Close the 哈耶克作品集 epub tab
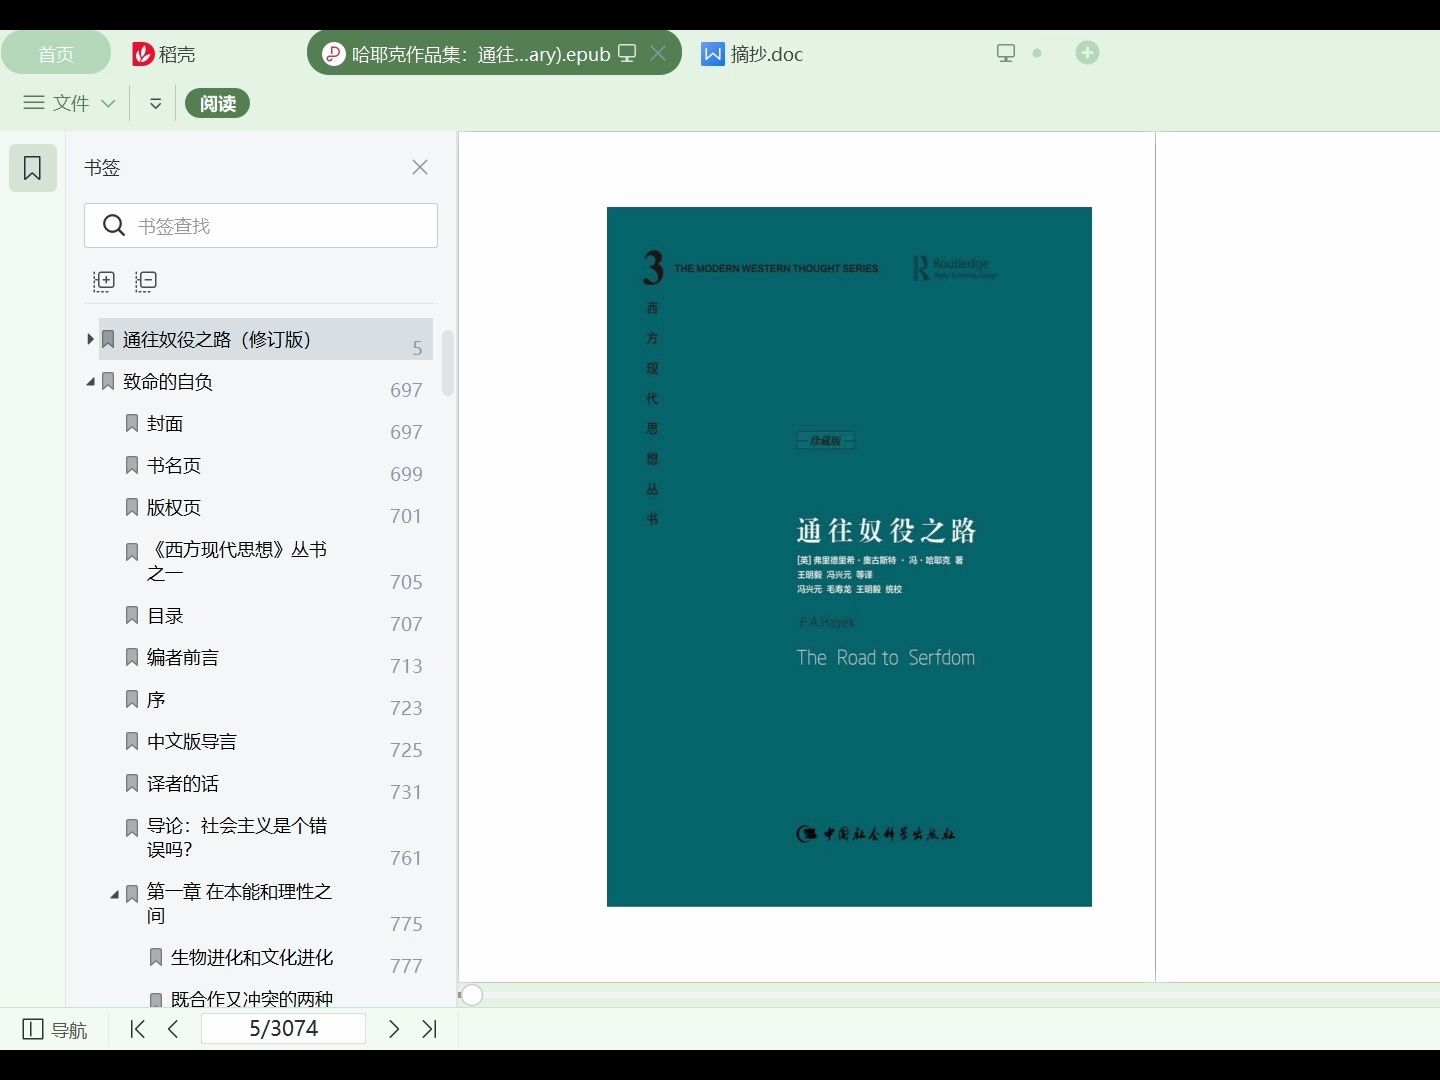 (658, 53)
